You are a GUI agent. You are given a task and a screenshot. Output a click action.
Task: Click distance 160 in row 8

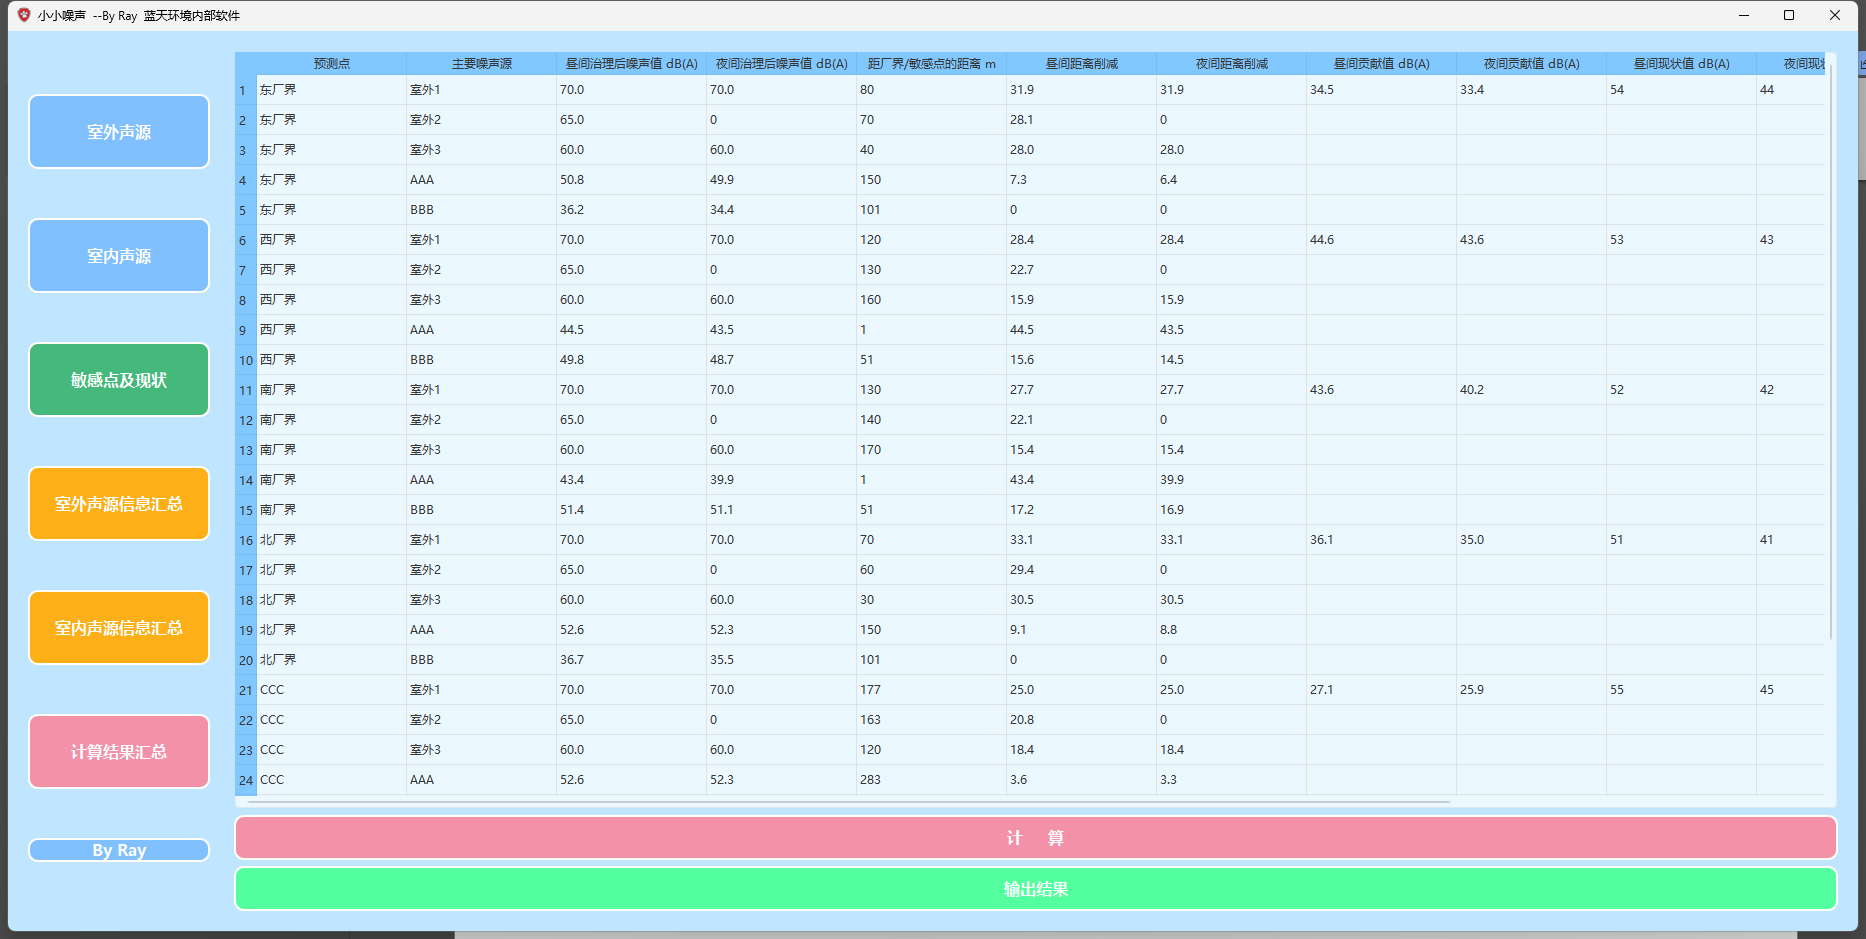(x=931, y=300)
